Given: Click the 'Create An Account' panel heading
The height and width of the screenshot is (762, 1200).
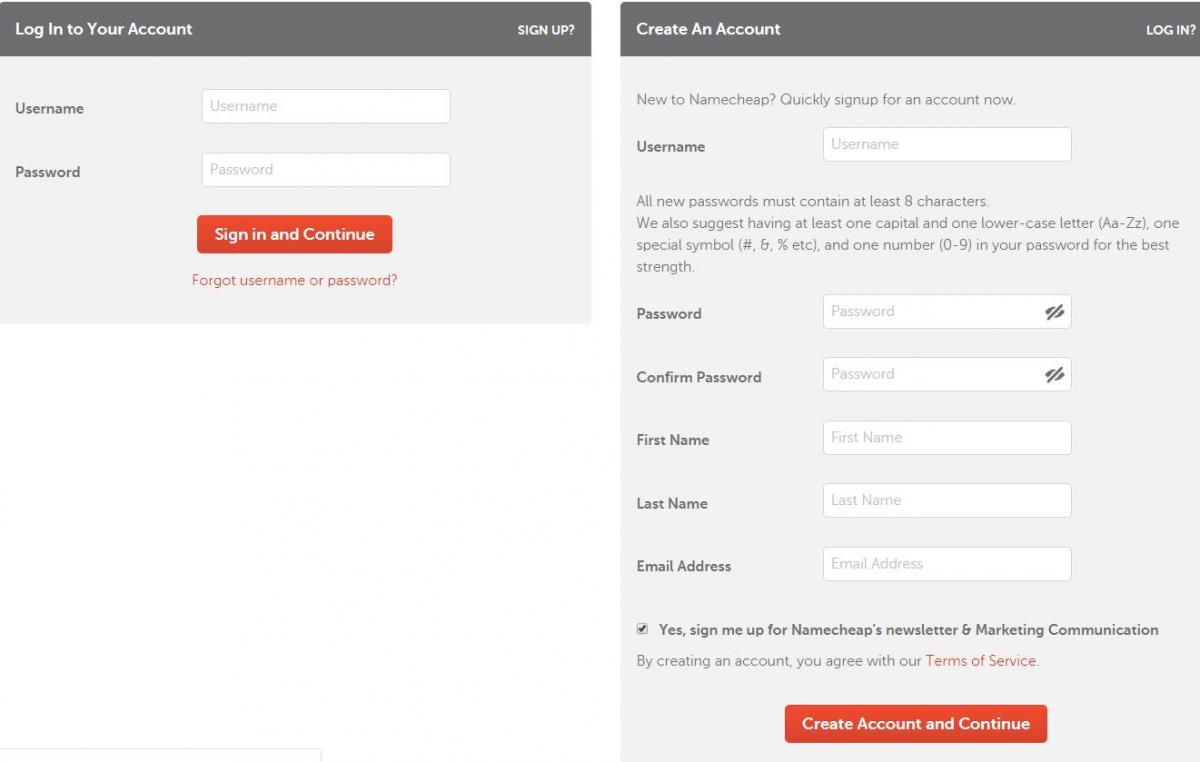Looking at the screenshot, I should [708, 29].
